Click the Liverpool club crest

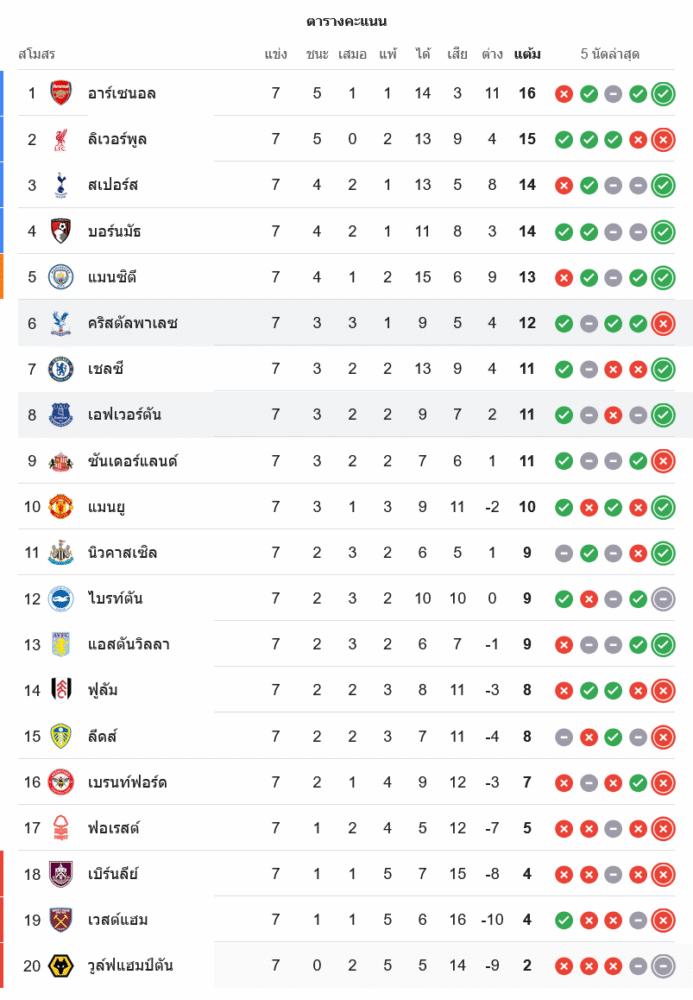[61, 139]
